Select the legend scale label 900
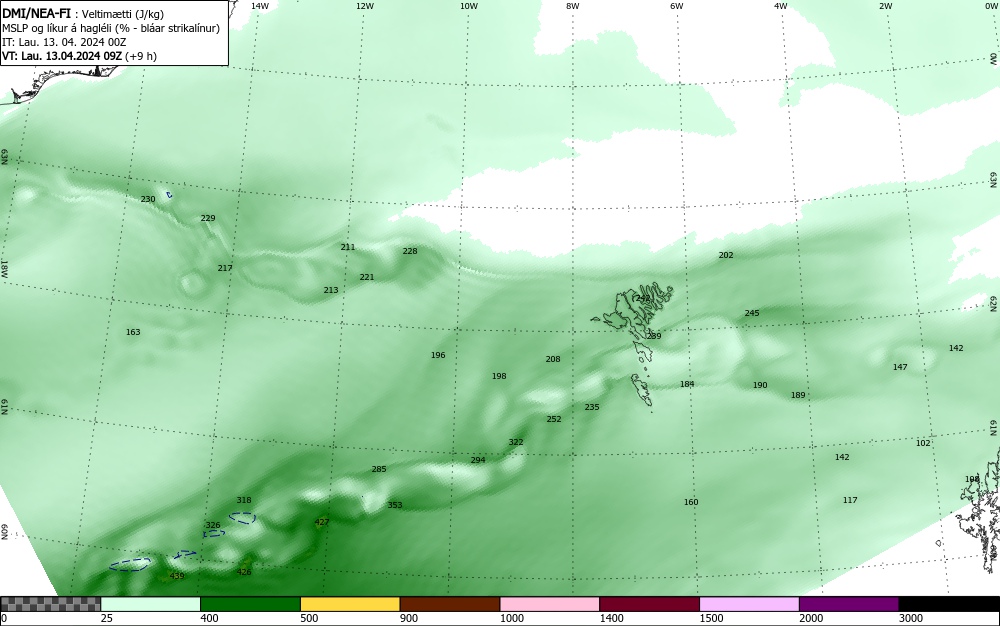 (x=409, y=618)
